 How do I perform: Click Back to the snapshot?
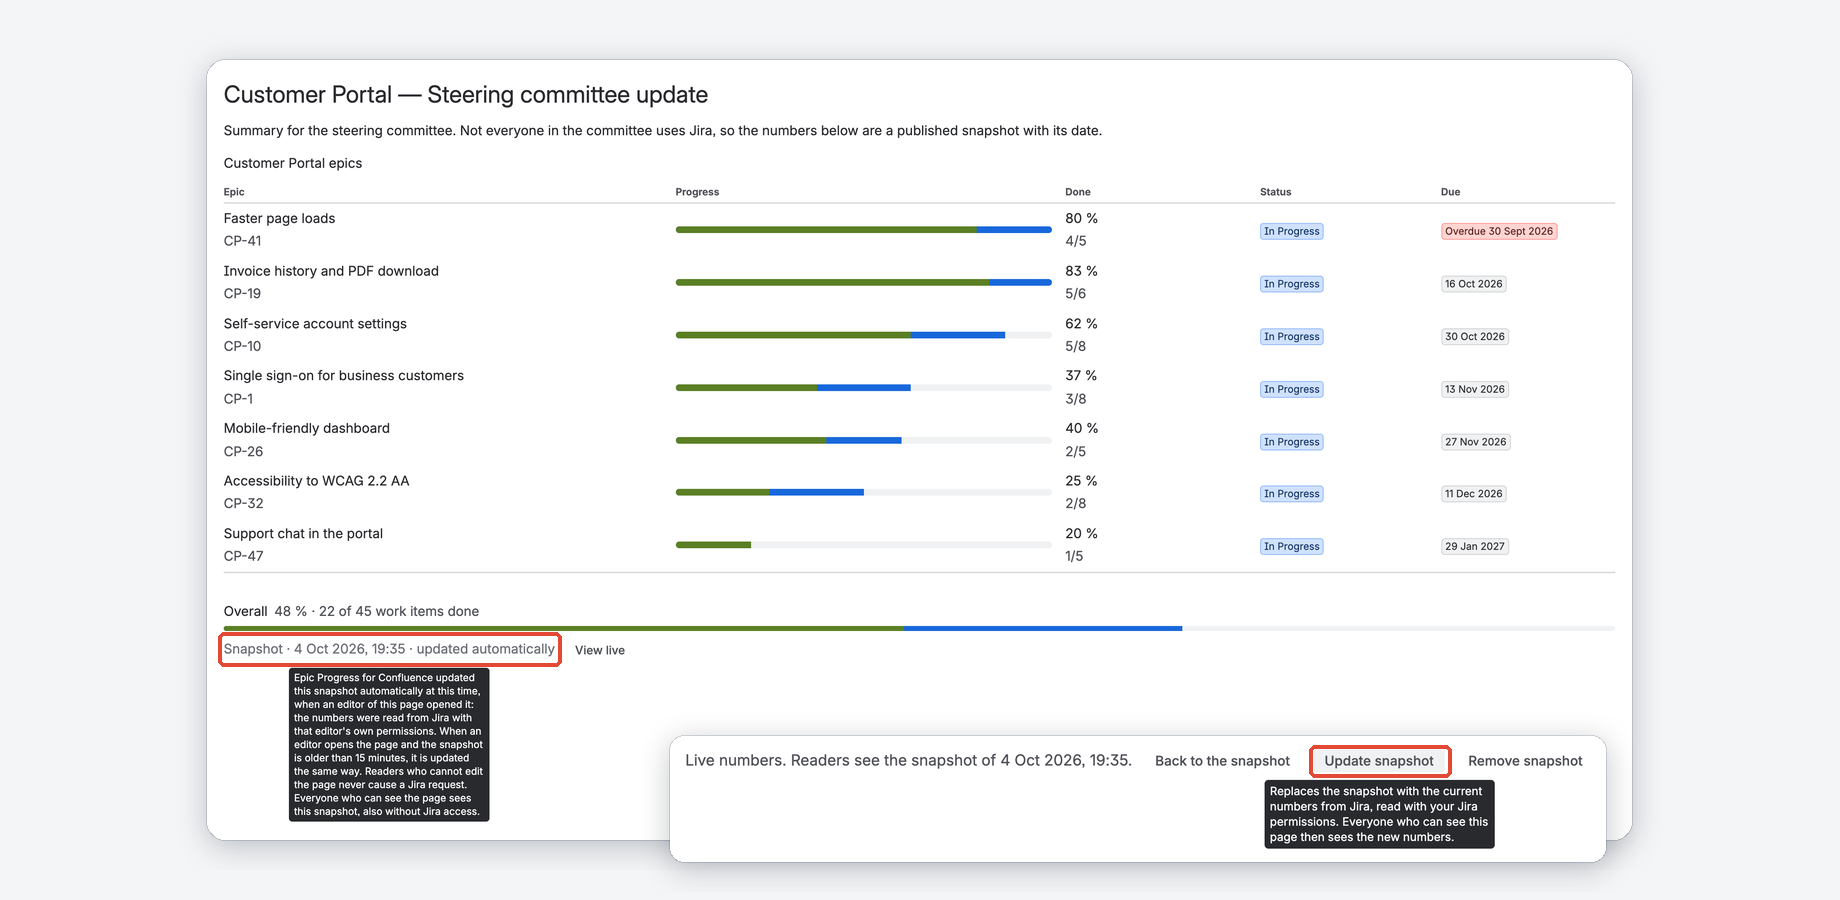tap(1222, 761)
